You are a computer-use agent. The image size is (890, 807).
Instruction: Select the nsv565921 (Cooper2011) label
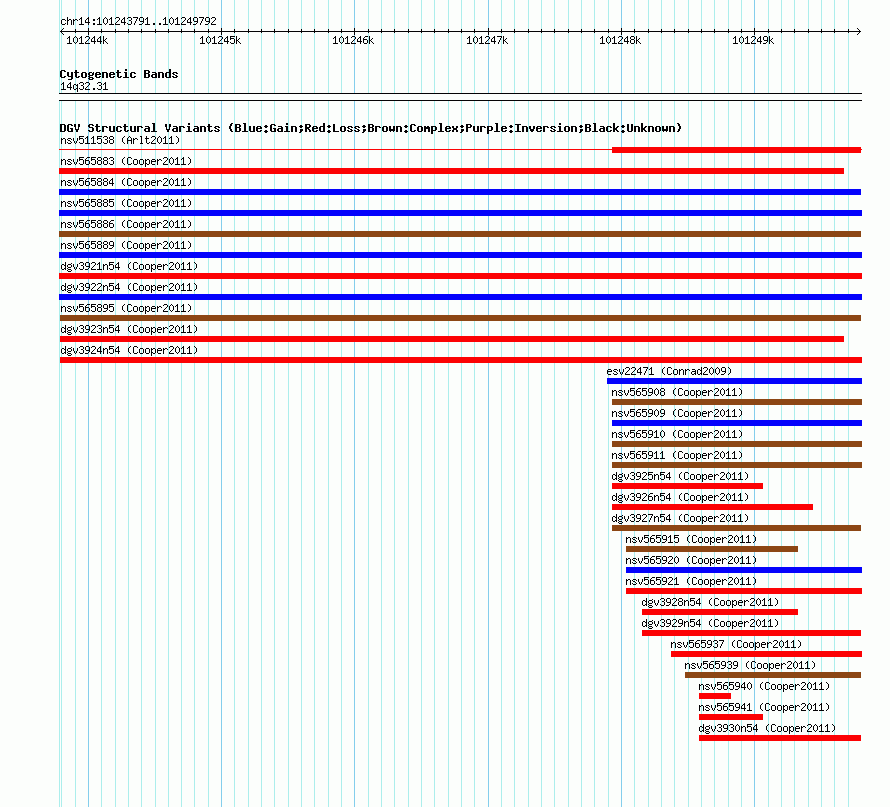coord(691,581)
